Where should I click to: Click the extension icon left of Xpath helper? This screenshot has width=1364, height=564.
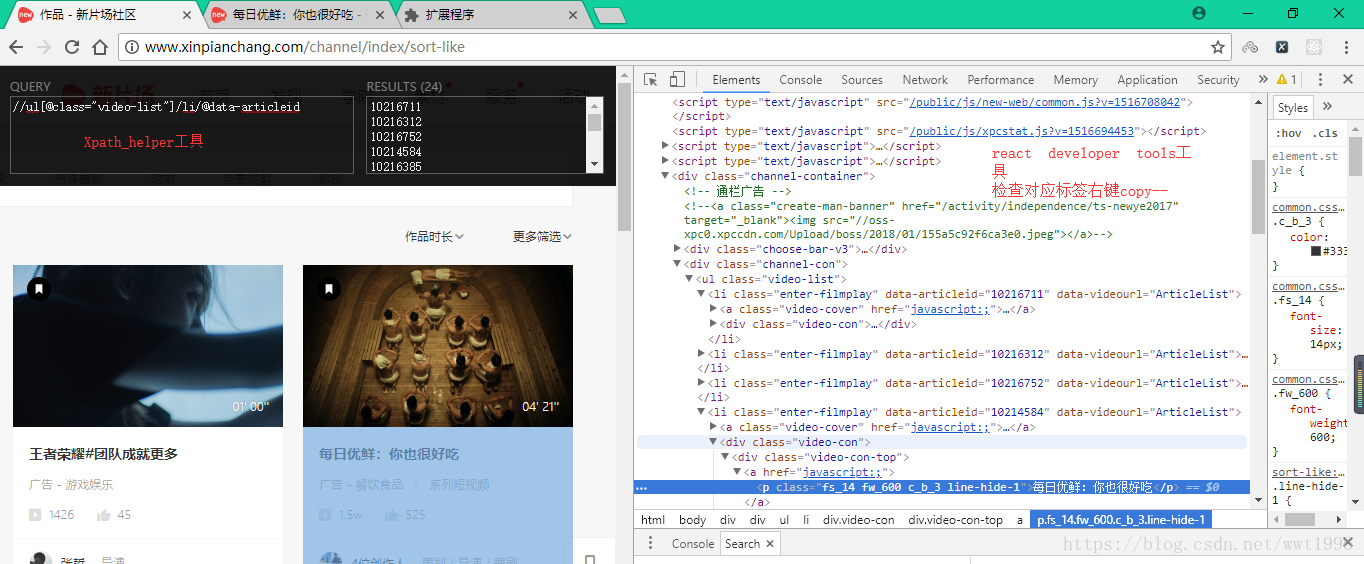[1250, 47]
